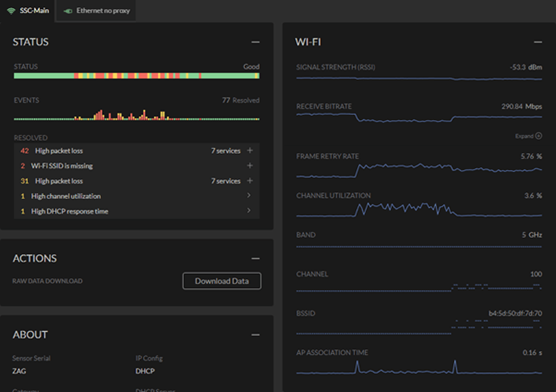Open High DHCP response time details arrow
The image size is (556, 392).
[249, 211]
